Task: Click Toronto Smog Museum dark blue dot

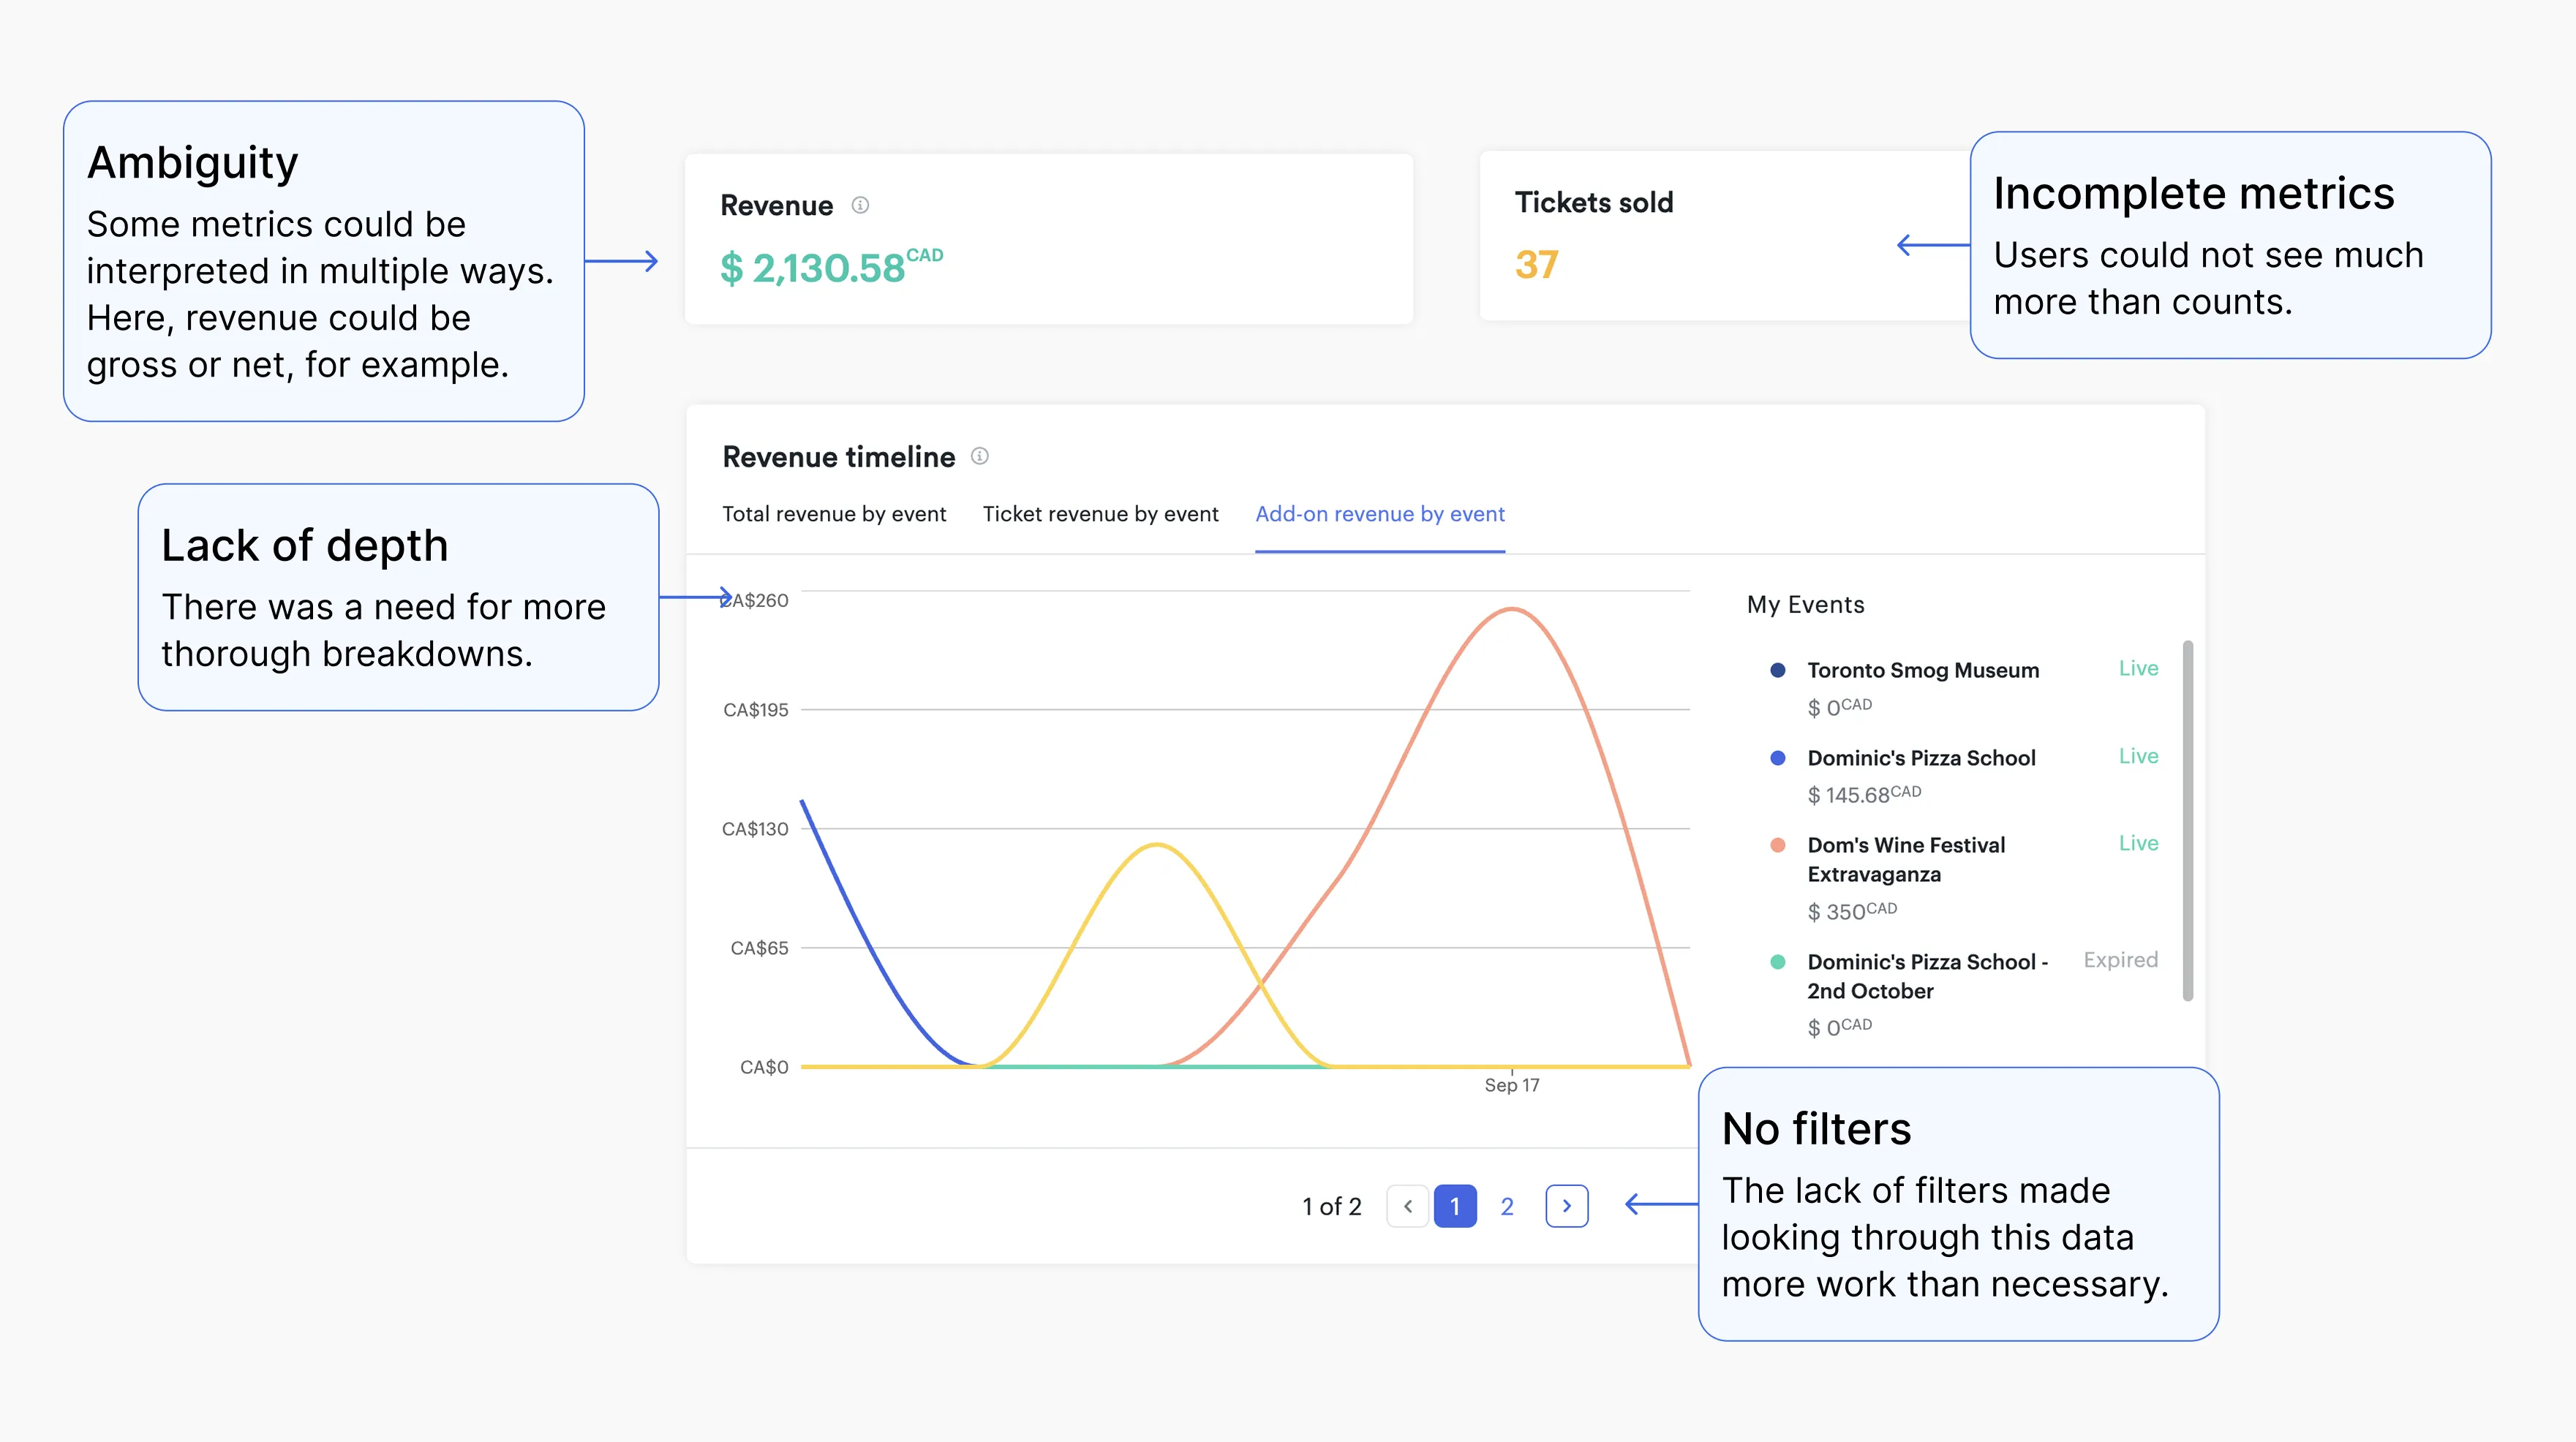Action: tap(1777, 670)
